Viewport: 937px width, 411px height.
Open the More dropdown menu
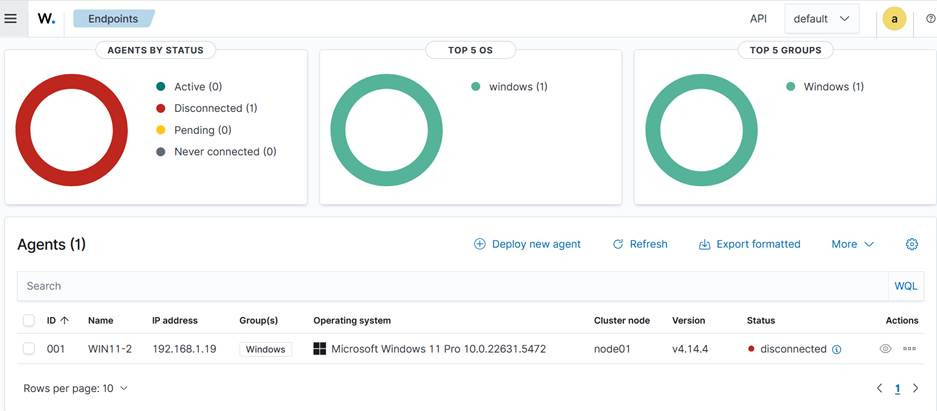(852, 244)
